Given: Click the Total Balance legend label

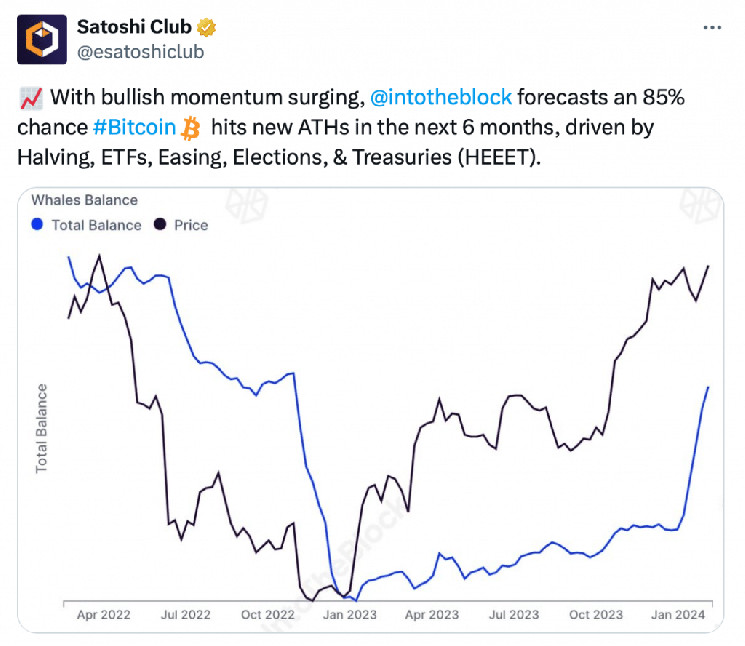Looking at the screenshot, I should click(96, 225).
